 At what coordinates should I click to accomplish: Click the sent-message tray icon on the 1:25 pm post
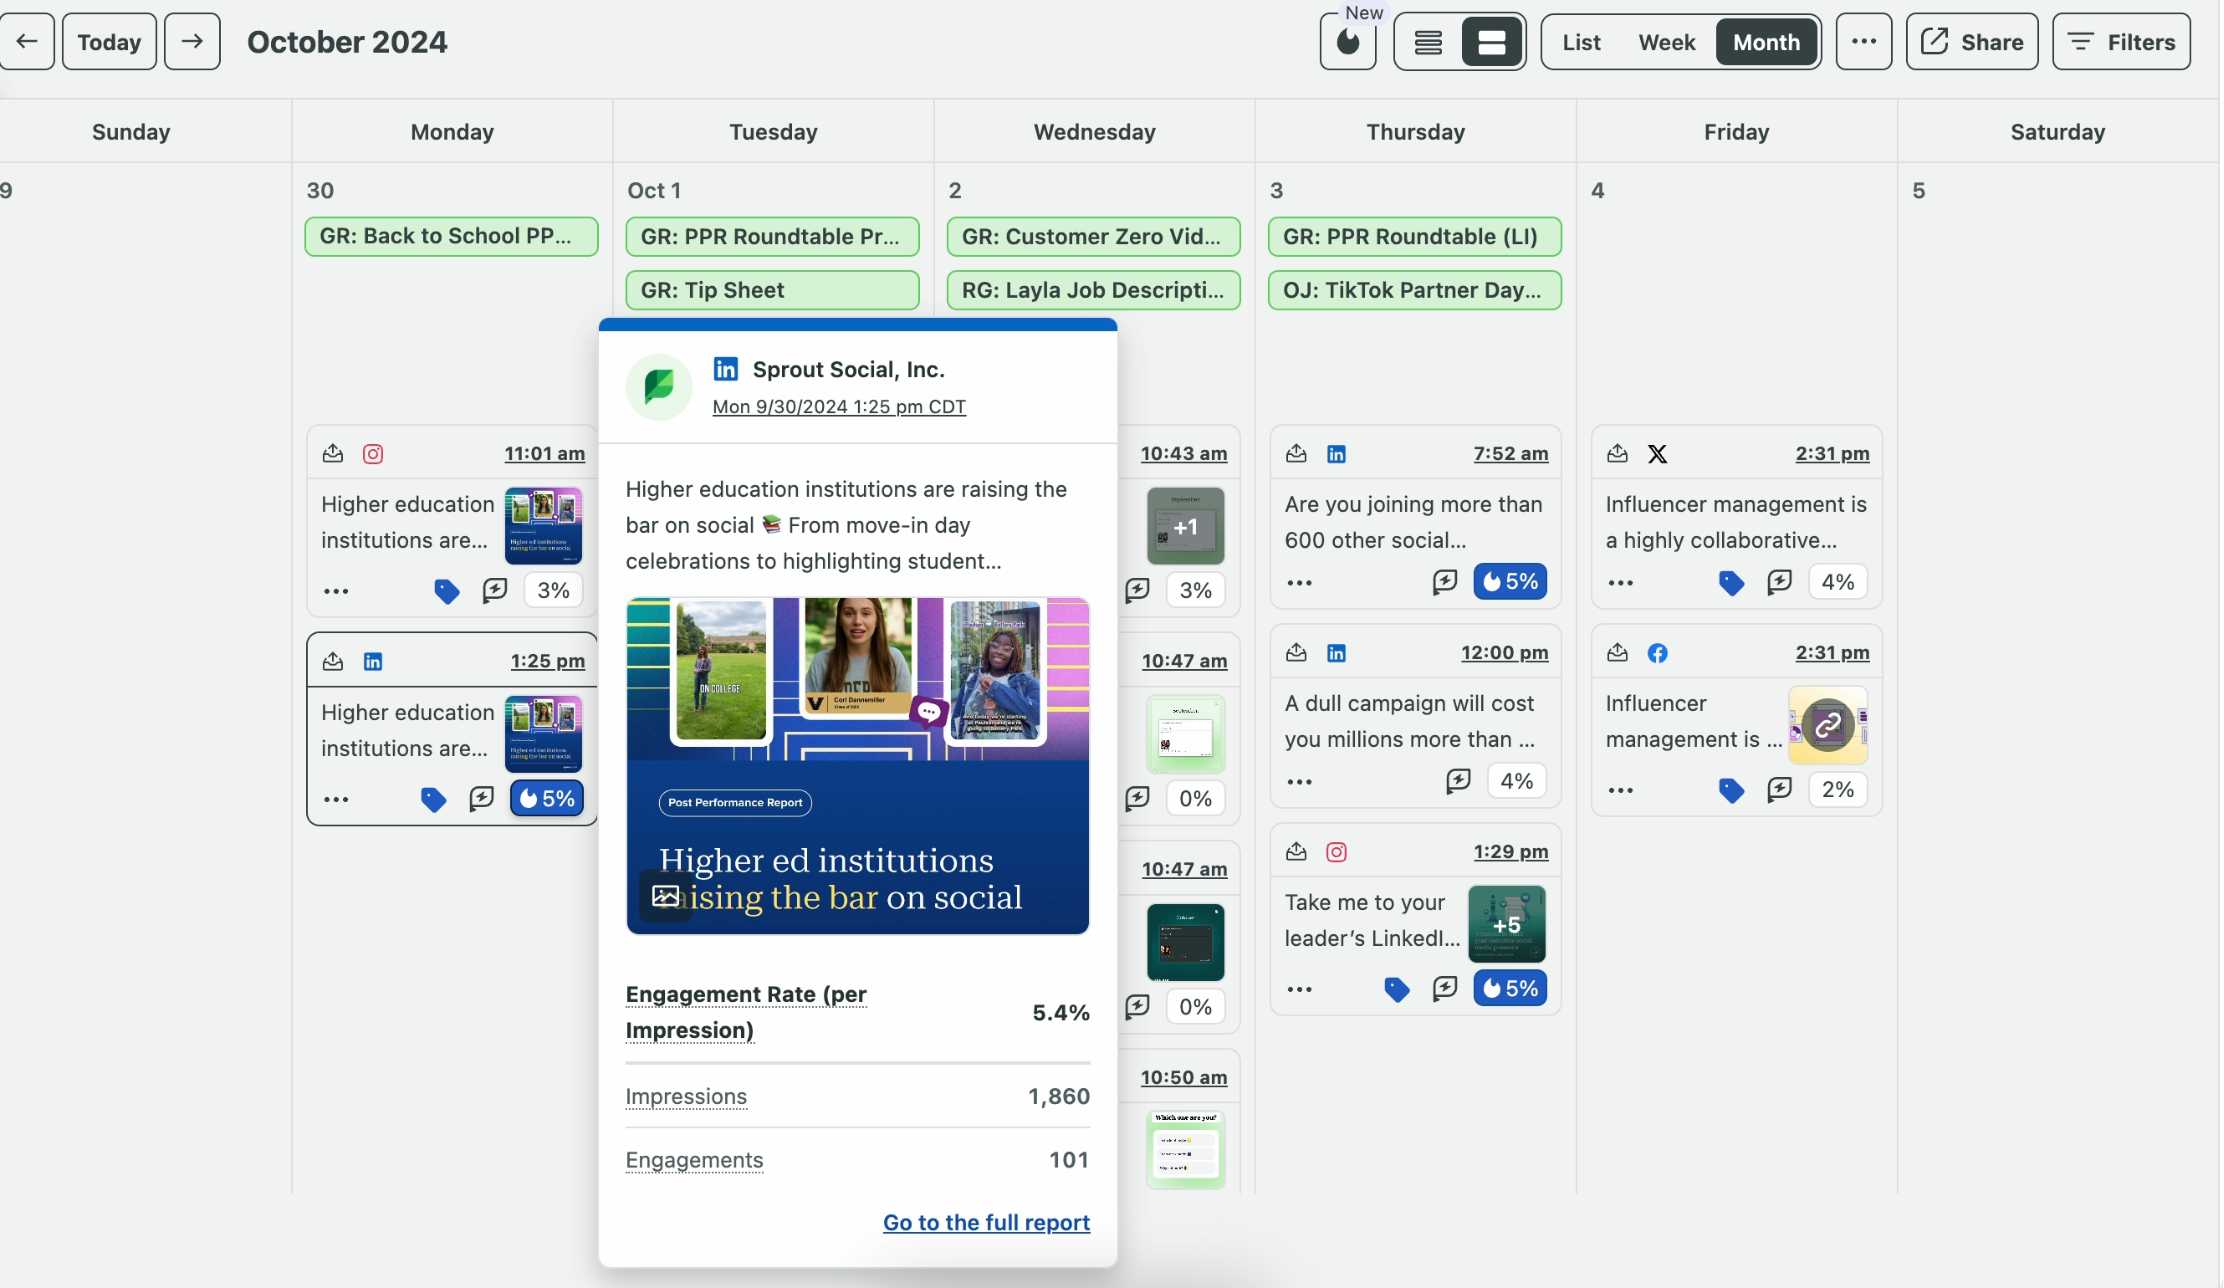[x=333, y=662]
